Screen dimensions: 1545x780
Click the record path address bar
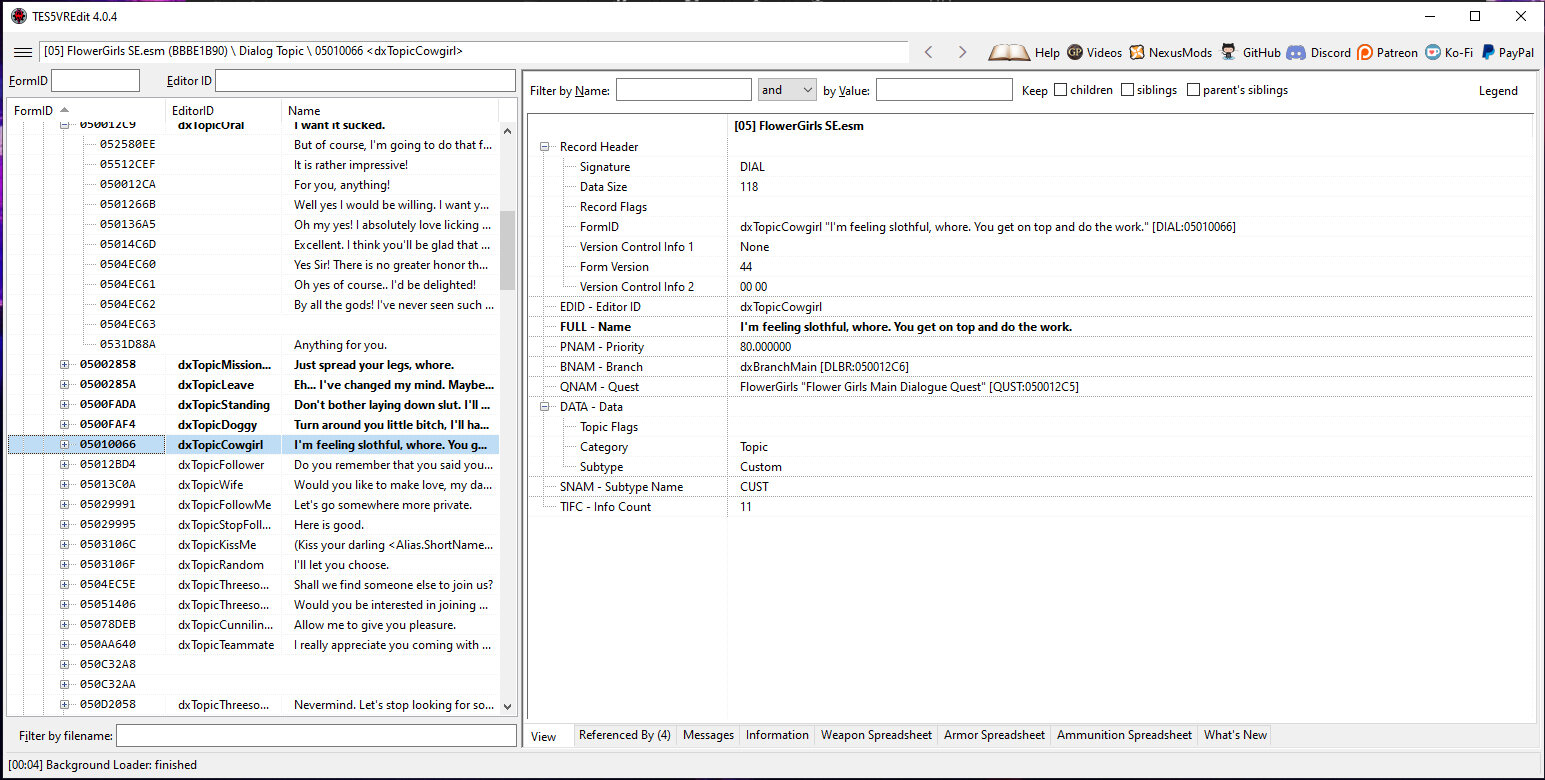click(x=474, y=51)
